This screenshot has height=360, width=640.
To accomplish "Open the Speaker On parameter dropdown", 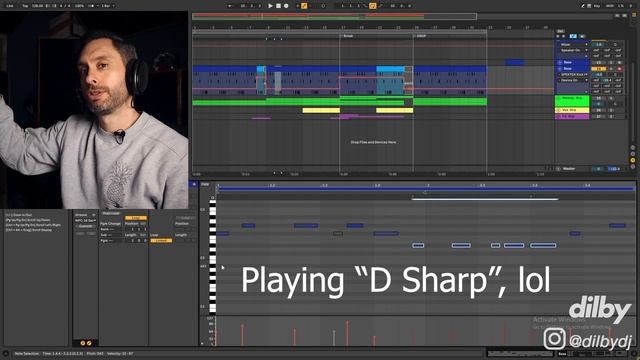I will [573, 50].
